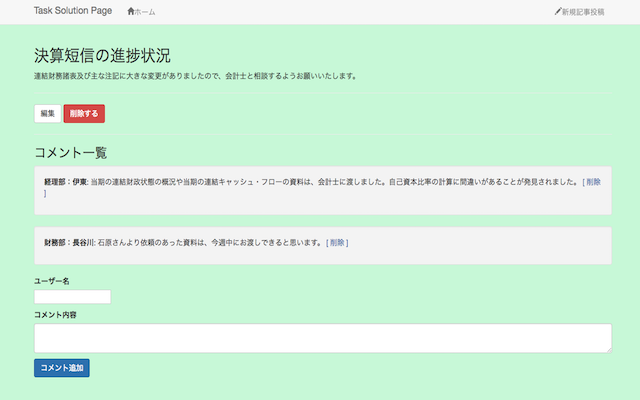Go to the ホーム navigation text
The height and width of the screenshot is (400, 640).
145,12
